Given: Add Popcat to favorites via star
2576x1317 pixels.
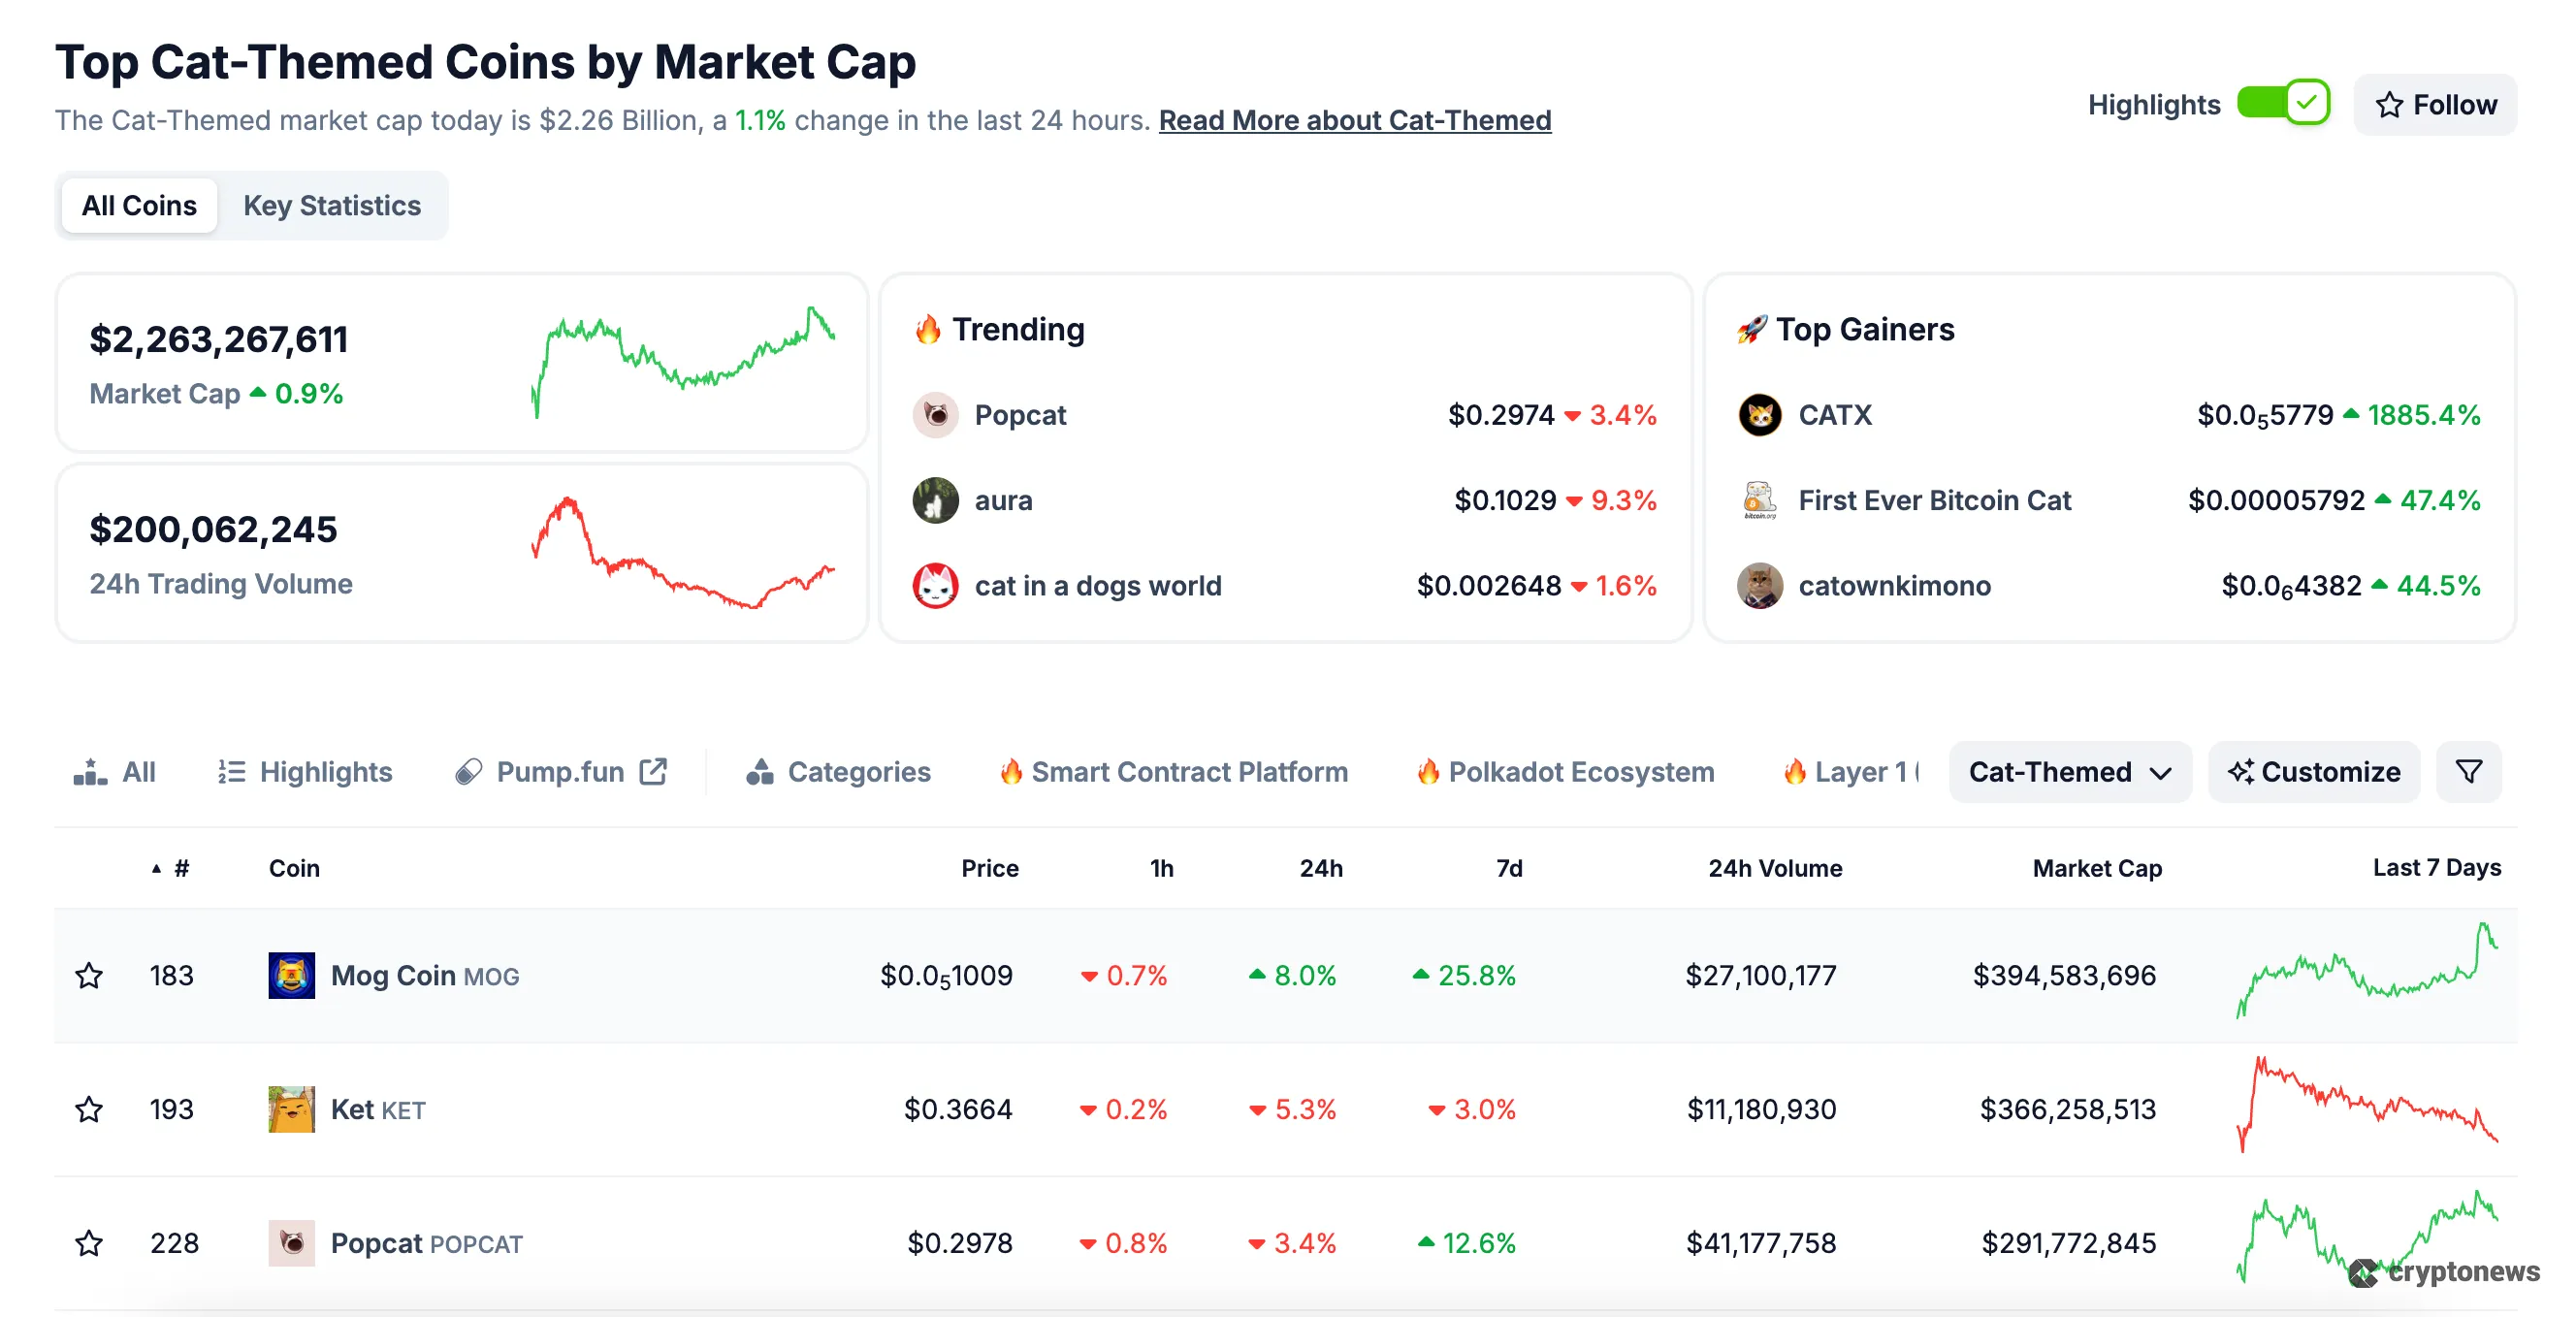Looking at the screenshot, I should pos(89,1244).
